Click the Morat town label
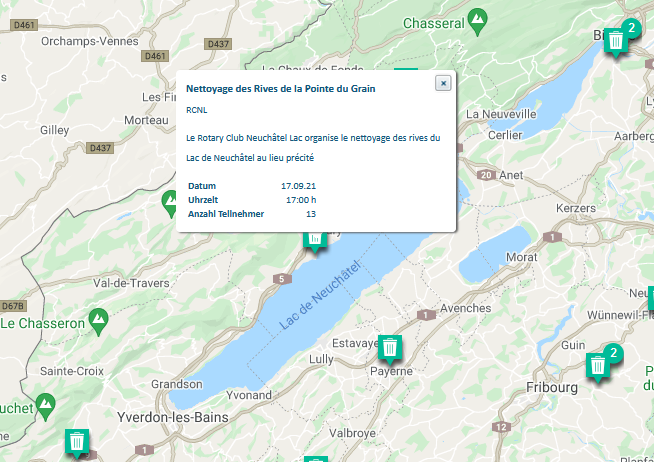The image size is (654, 462). point(522,257)
